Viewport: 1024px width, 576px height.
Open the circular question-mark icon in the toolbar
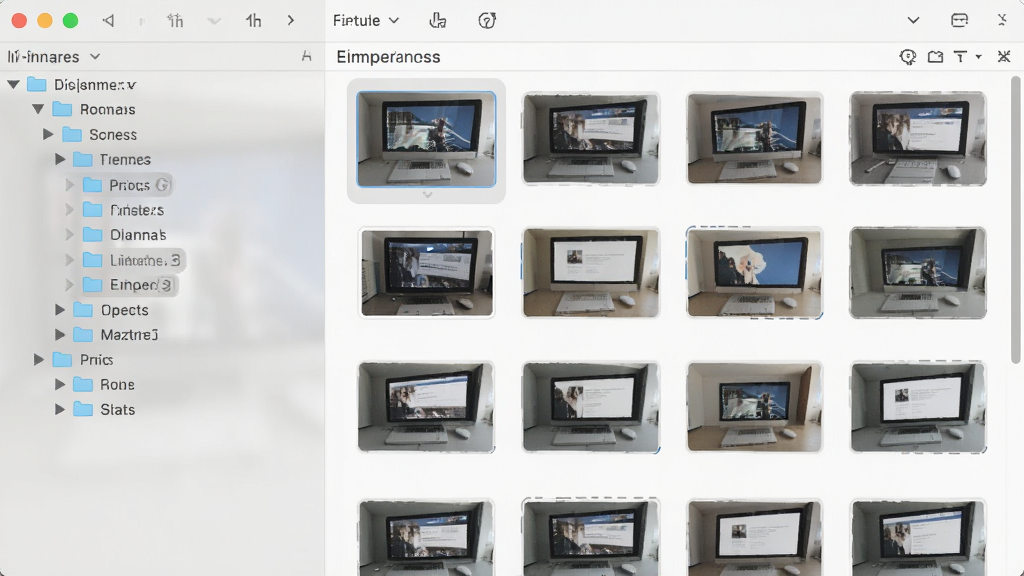tap(487, 21)
